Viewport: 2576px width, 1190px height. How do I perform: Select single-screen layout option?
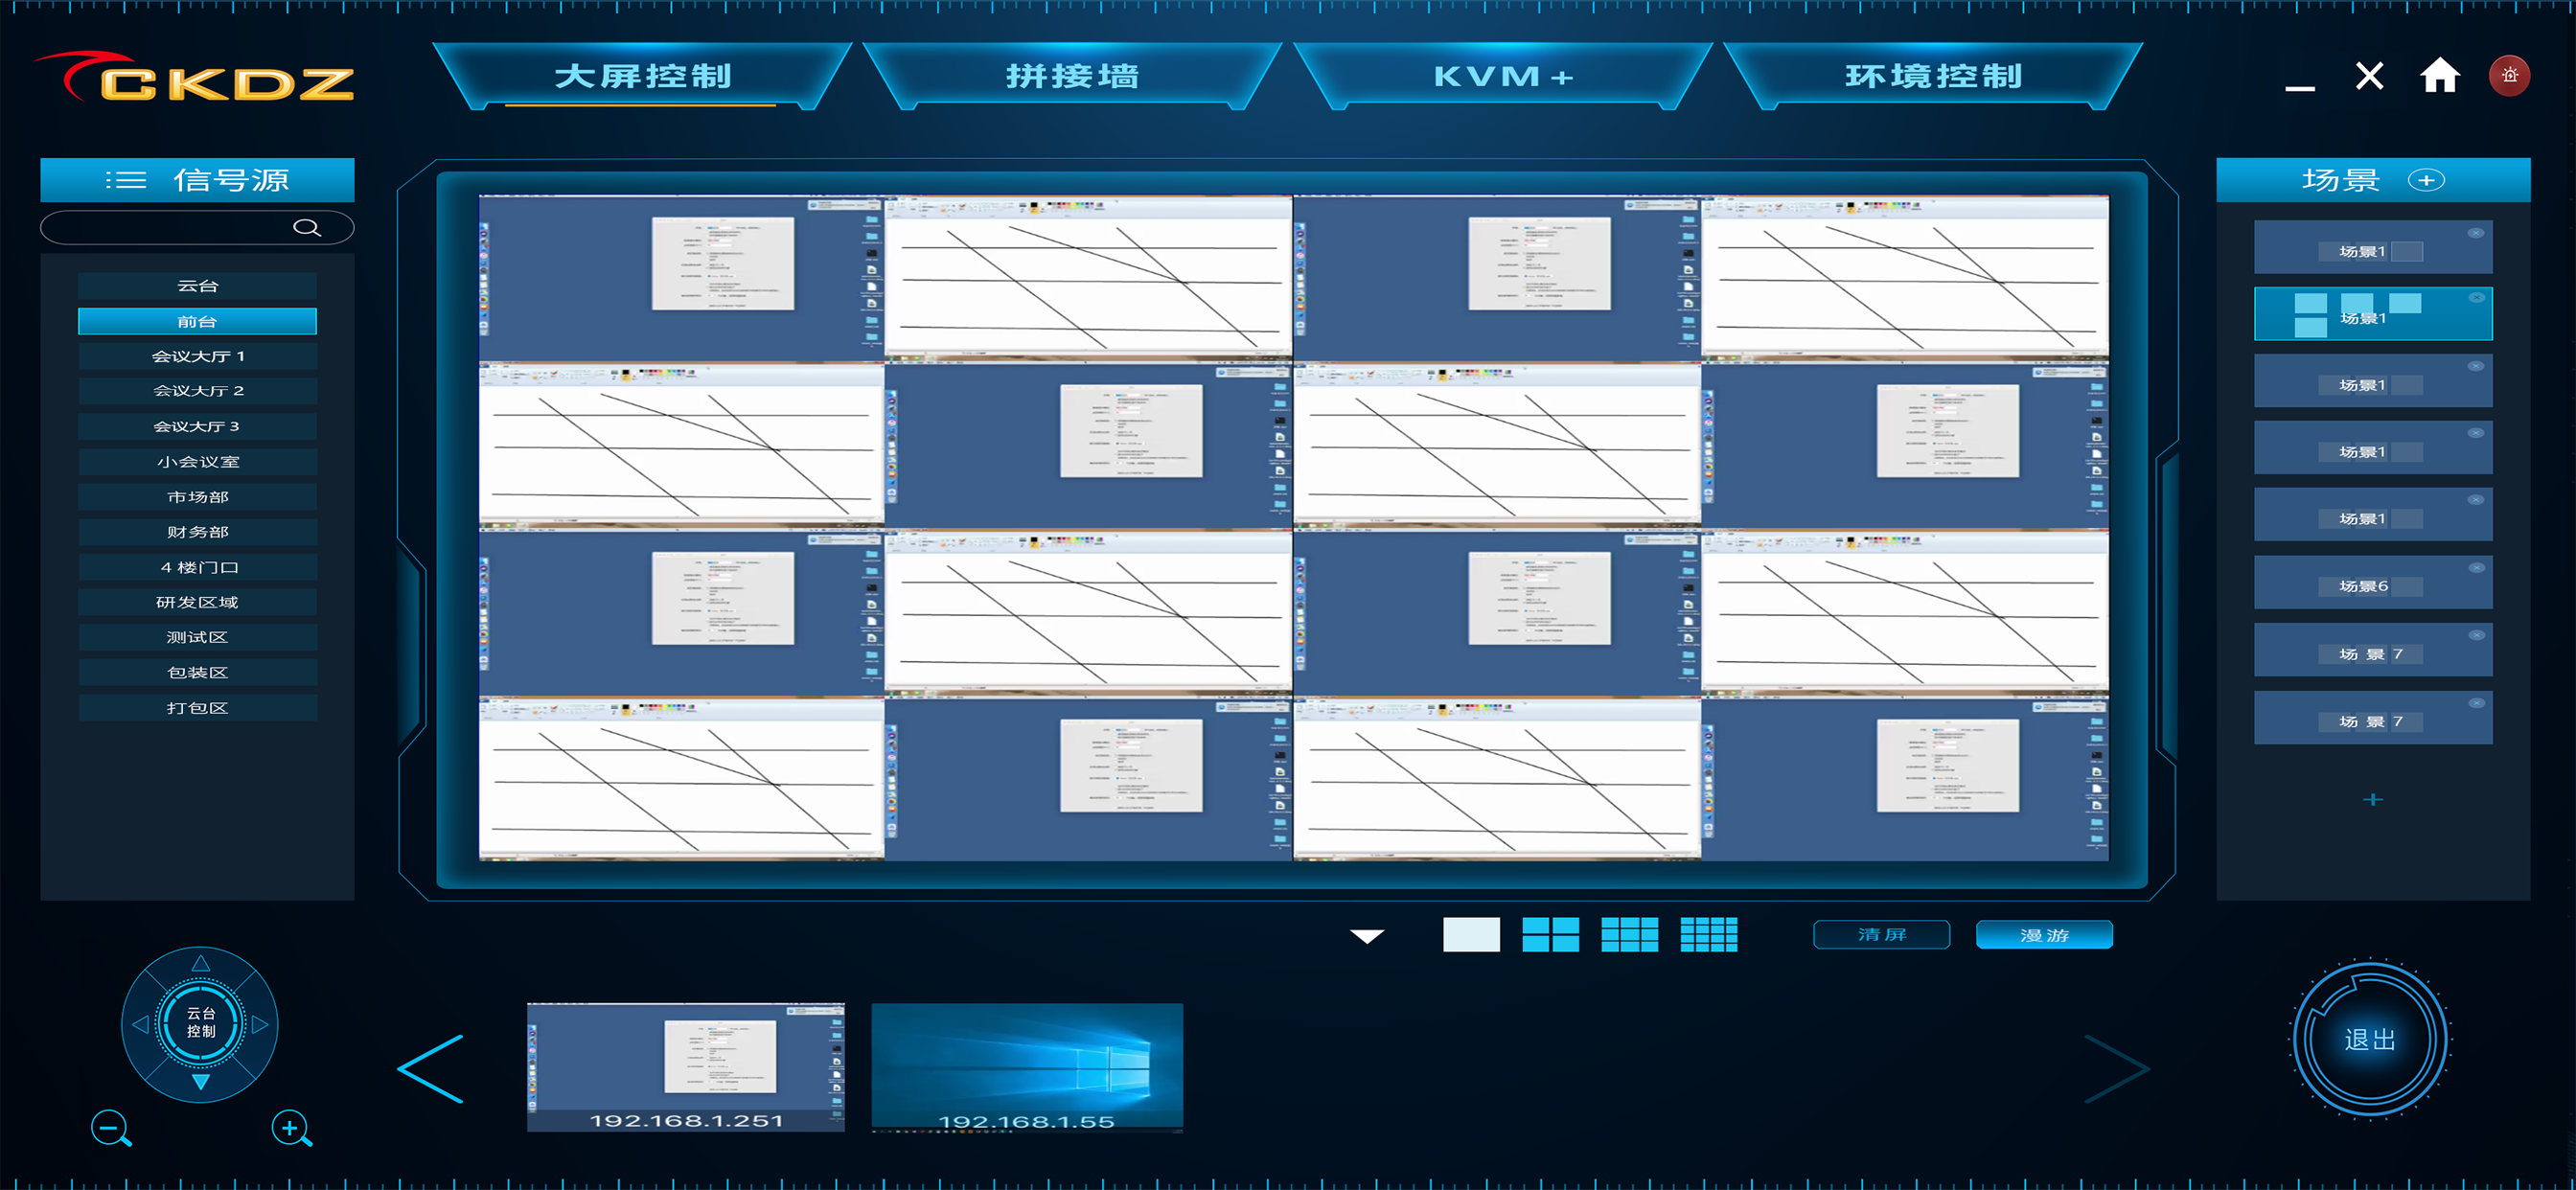[x=1471, y=935]
